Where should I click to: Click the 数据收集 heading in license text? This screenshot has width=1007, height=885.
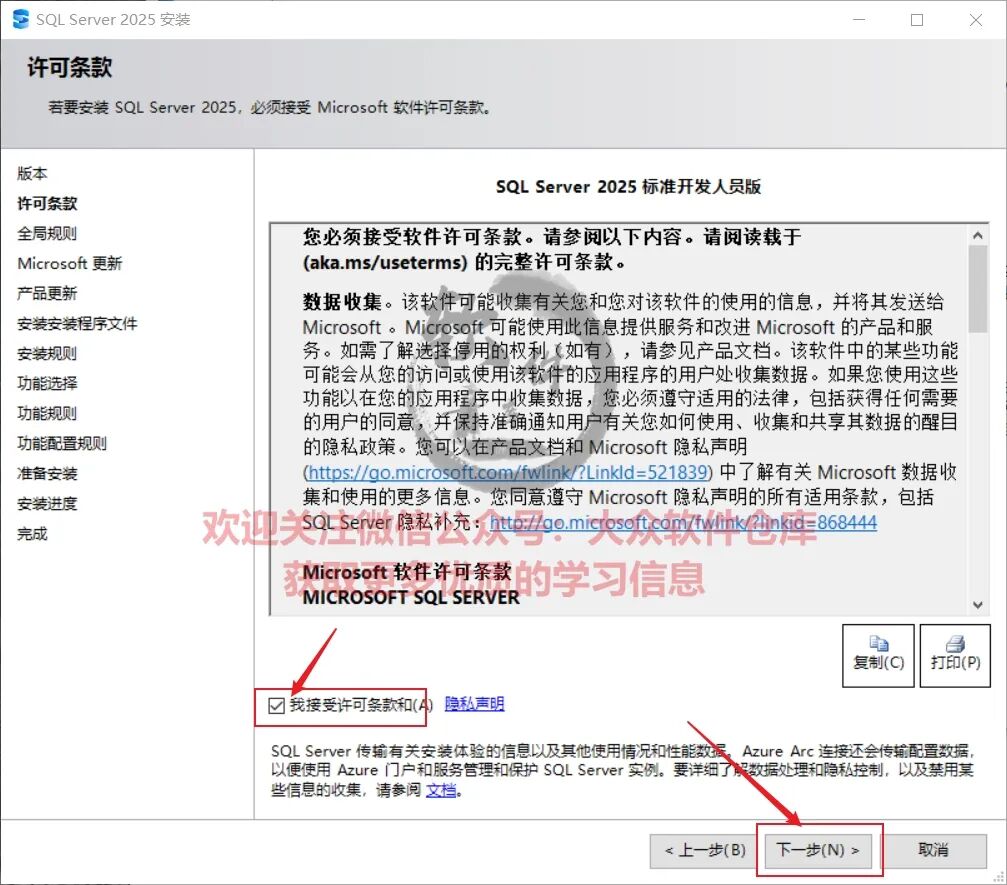342,302
